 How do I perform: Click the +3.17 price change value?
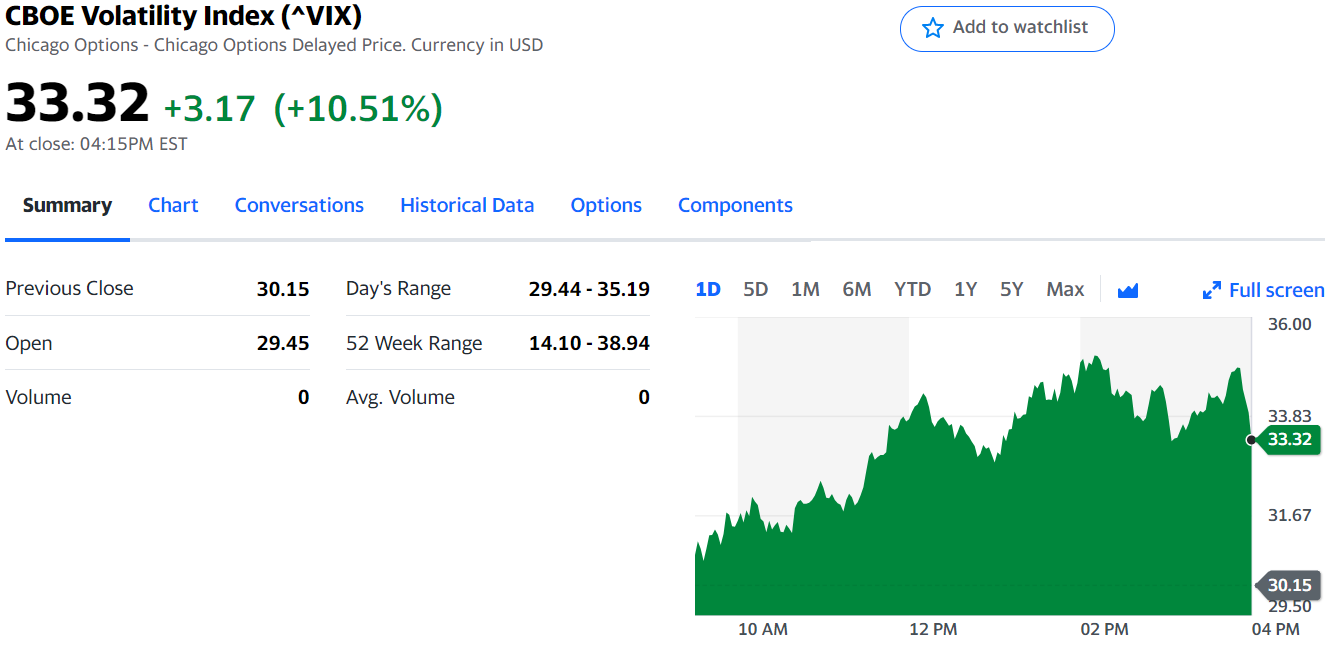click(210, 108)
